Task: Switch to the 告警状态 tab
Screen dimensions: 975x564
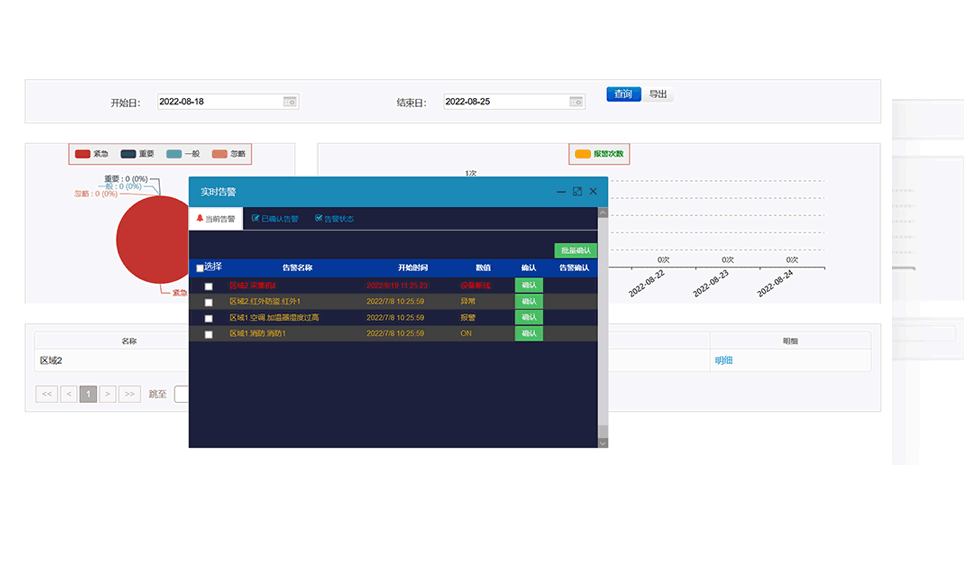Action: [334, 219]
